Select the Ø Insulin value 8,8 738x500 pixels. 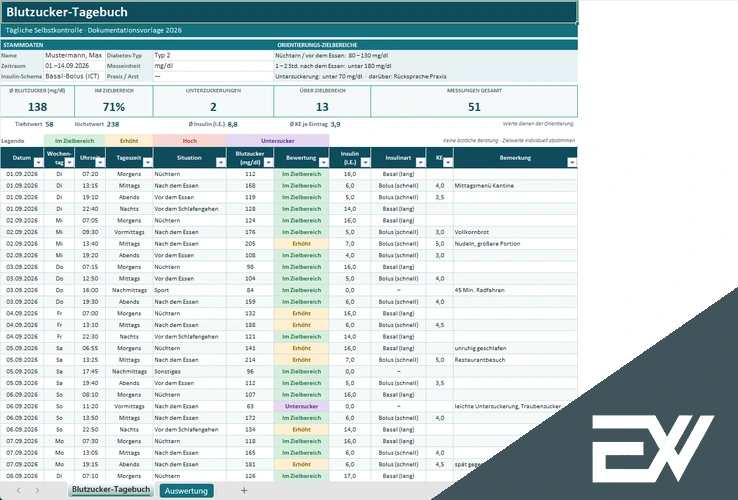(x=233, y=124)
